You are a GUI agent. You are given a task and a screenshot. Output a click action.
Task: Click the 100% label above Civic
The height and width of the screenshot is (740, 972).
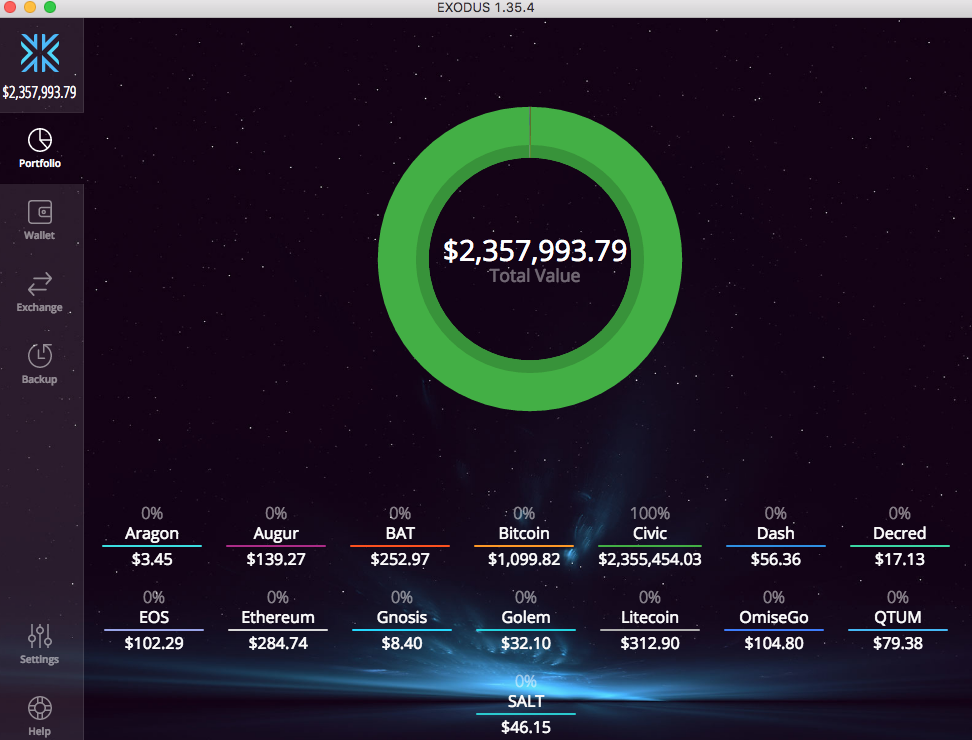click(650, 513)
